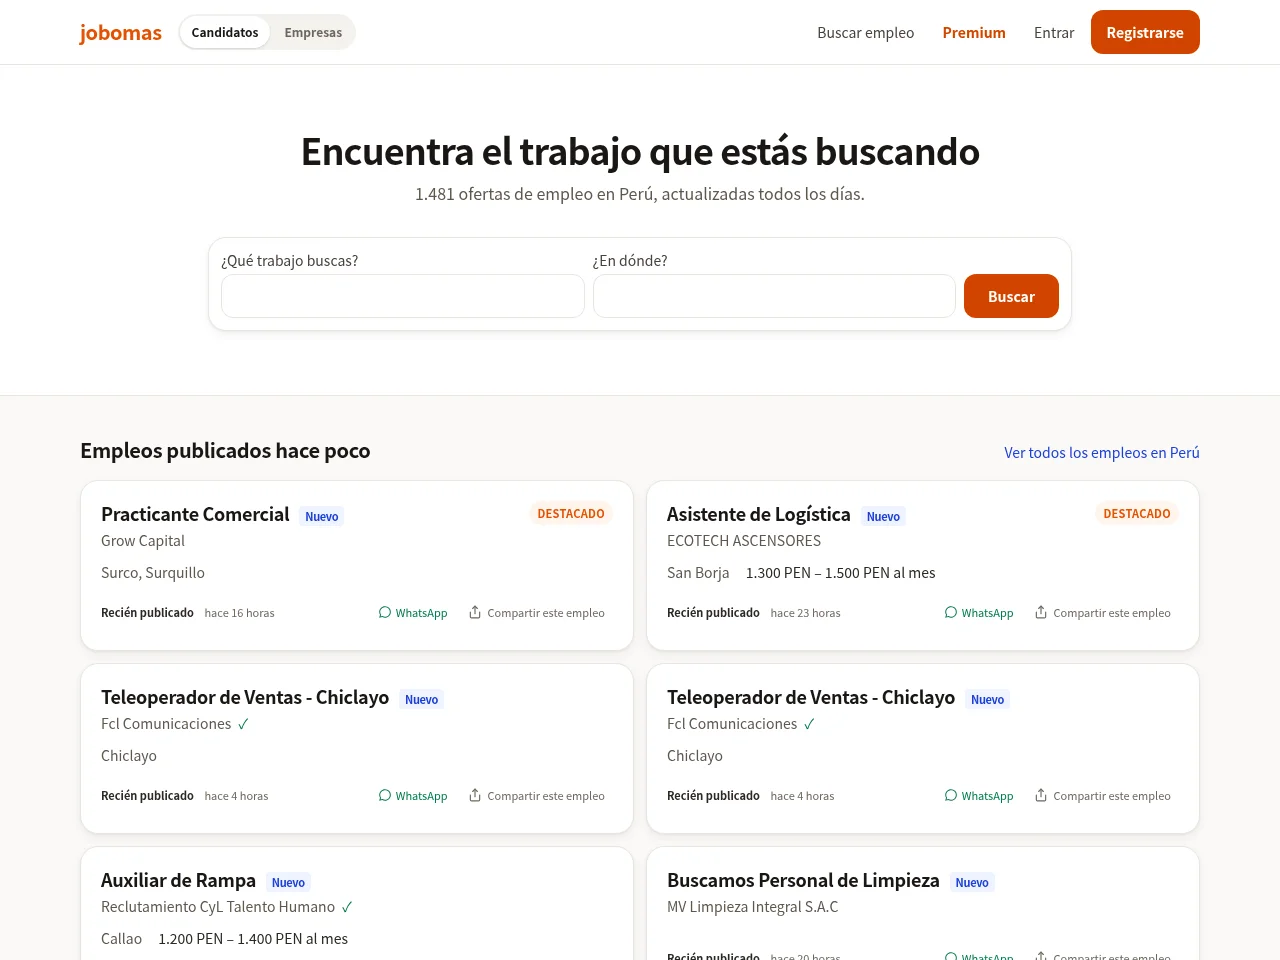
Task: Click Nuevo badge next to Buscamos Personal de Limpieza
Action: pos(972,883)
